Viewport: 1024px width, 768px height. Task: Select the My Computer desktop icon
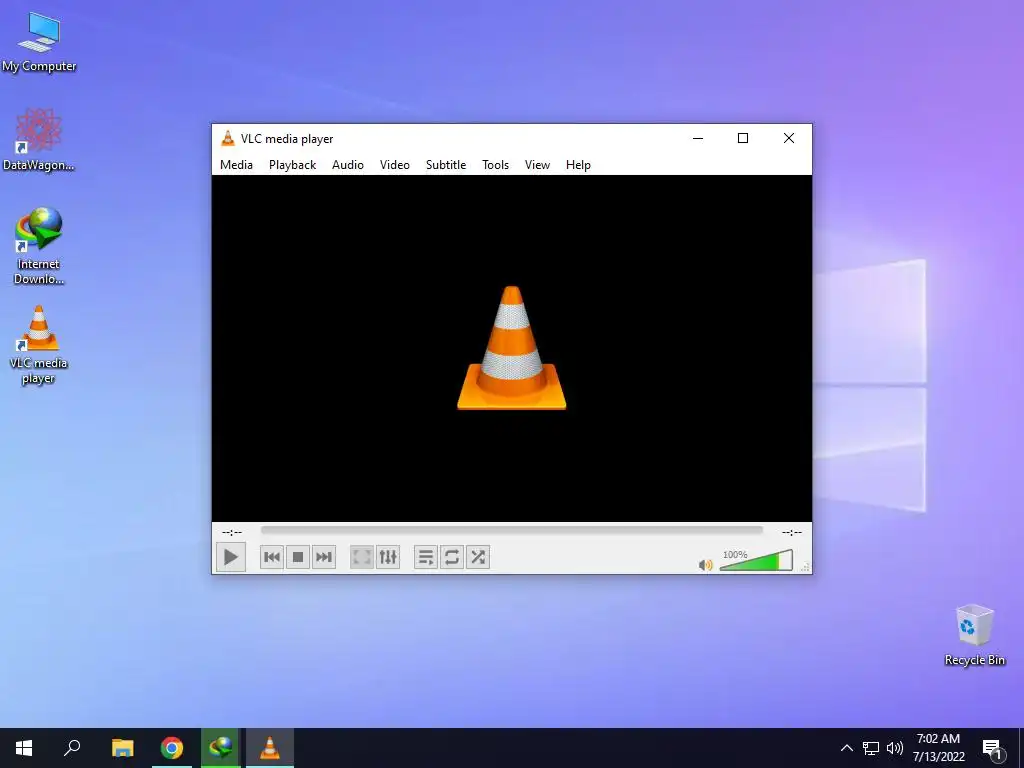point(39,42)
